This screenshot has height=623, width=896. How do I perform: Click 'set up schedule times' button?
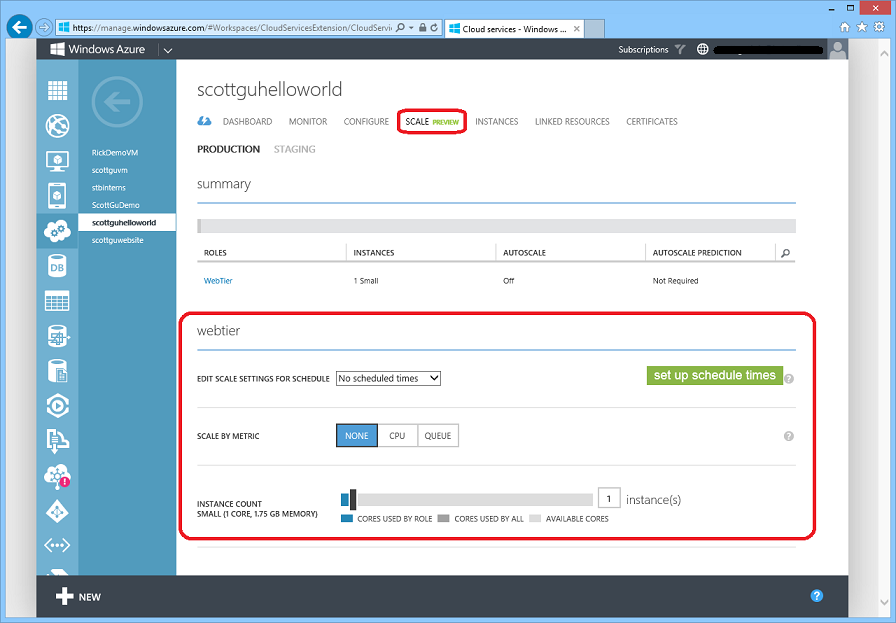click(x=715, y=376)
